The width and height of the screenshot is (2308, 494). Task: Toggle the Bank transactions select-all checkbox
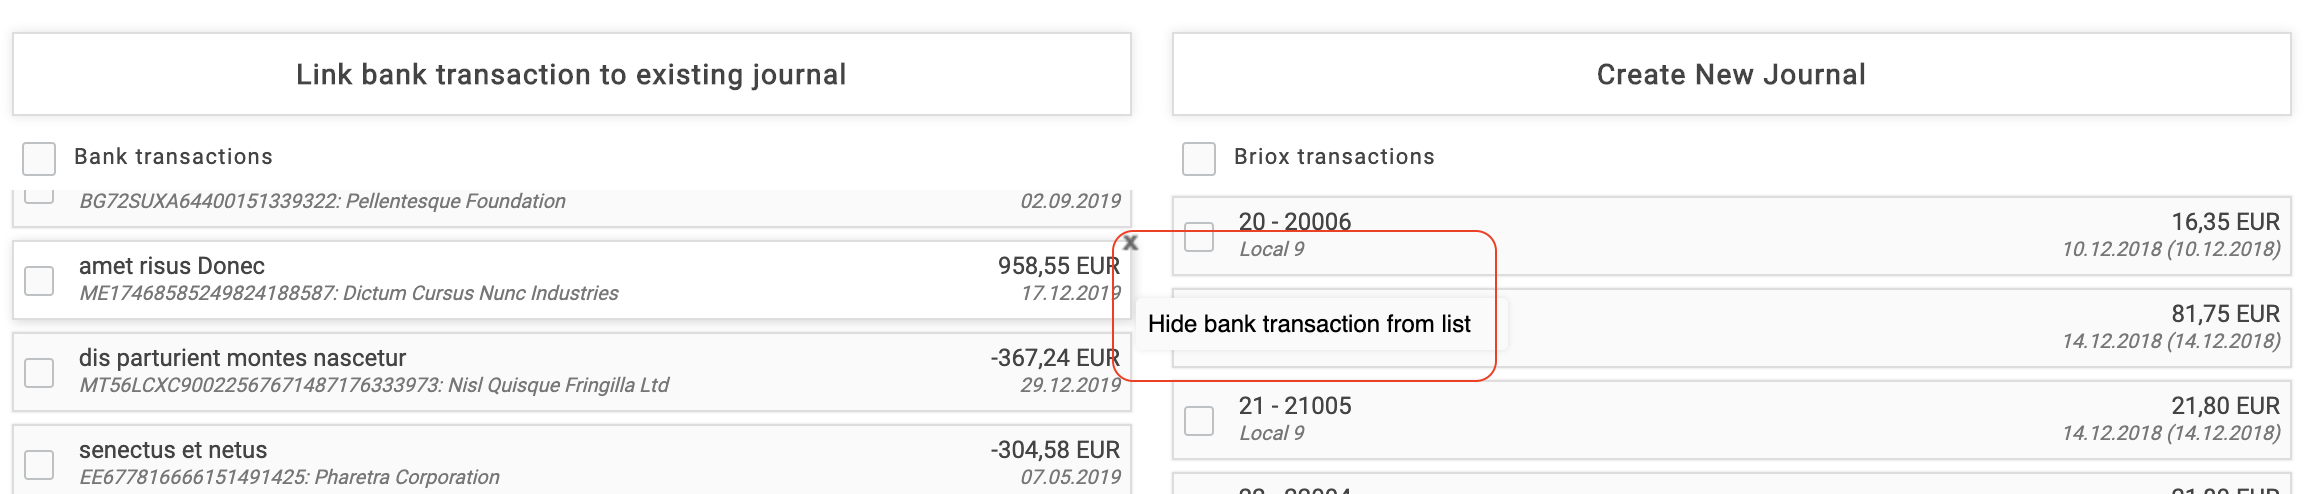(39, 158)
